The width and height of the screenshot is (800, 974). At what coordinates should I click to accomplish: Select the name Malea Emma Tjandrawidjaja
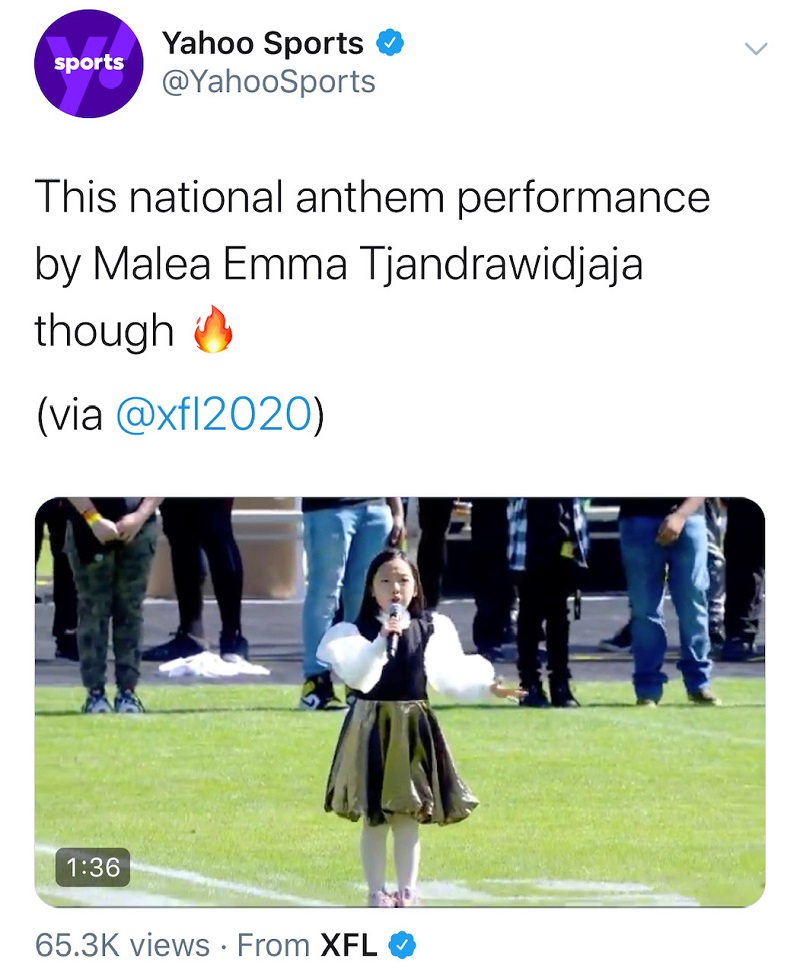(368, 264)
